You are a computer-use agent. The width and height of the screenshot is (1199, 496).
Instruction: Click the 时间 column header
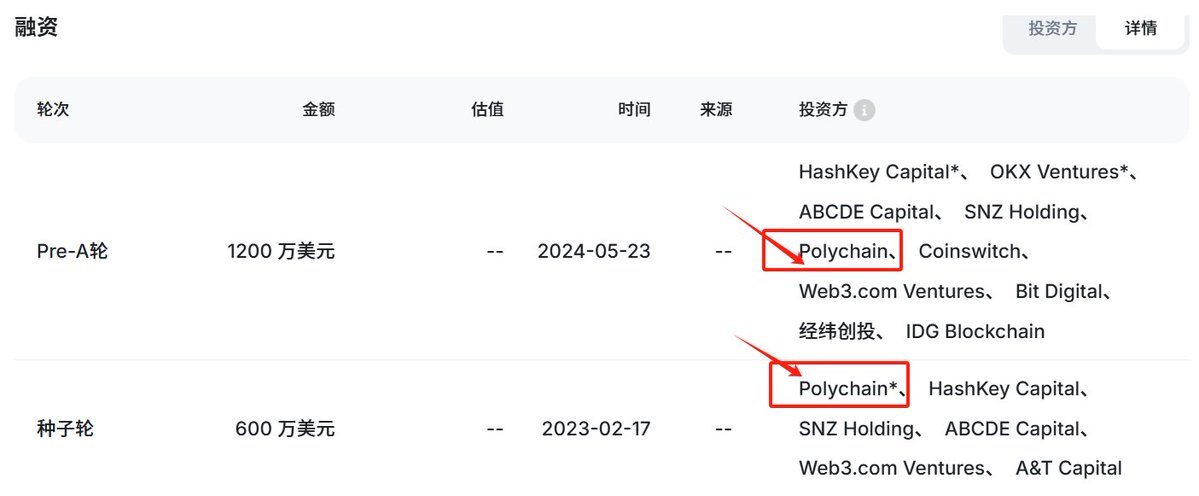point(634,110)
